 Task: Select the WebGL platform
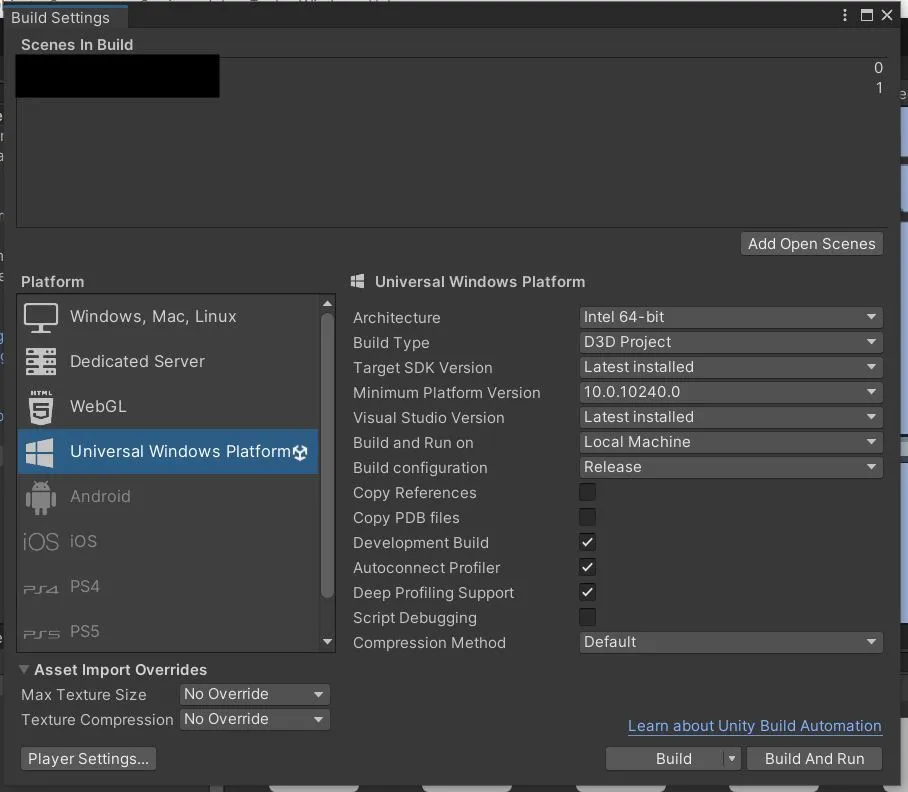pyautogui.click(x=168, y=407)
